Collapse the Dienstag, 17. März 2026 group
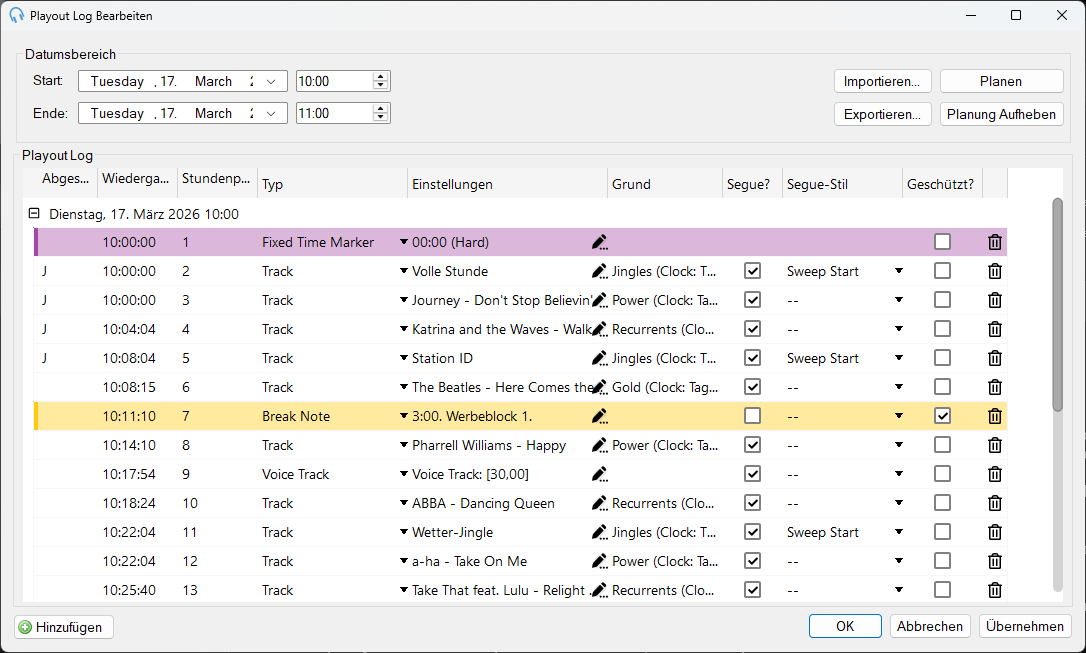 tap(34, 214)
